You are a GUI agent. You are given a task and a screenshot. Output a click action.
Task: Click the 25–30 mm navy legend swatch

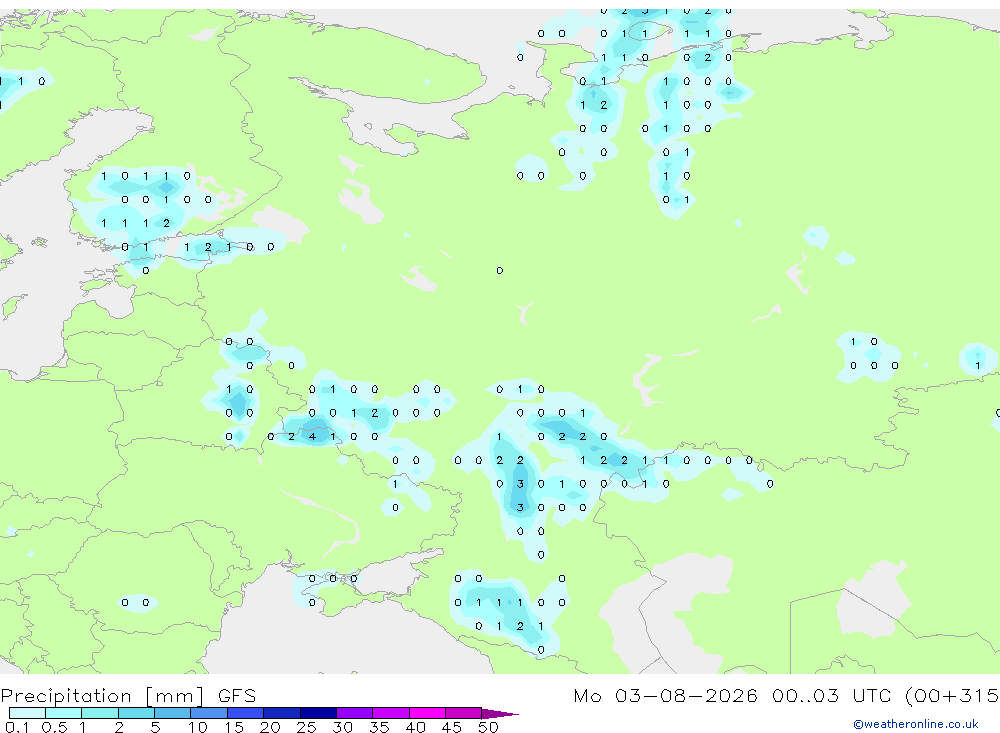pos(318,713)
